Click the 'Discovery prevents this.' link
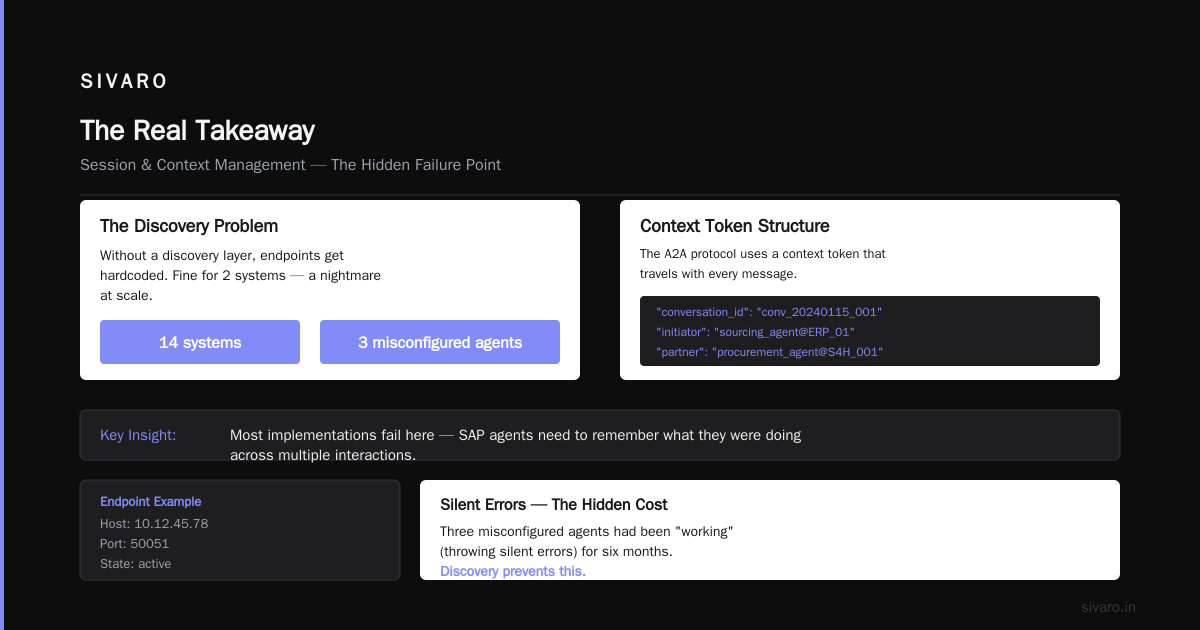1200x630 pixels. click(x=513, y=571)
